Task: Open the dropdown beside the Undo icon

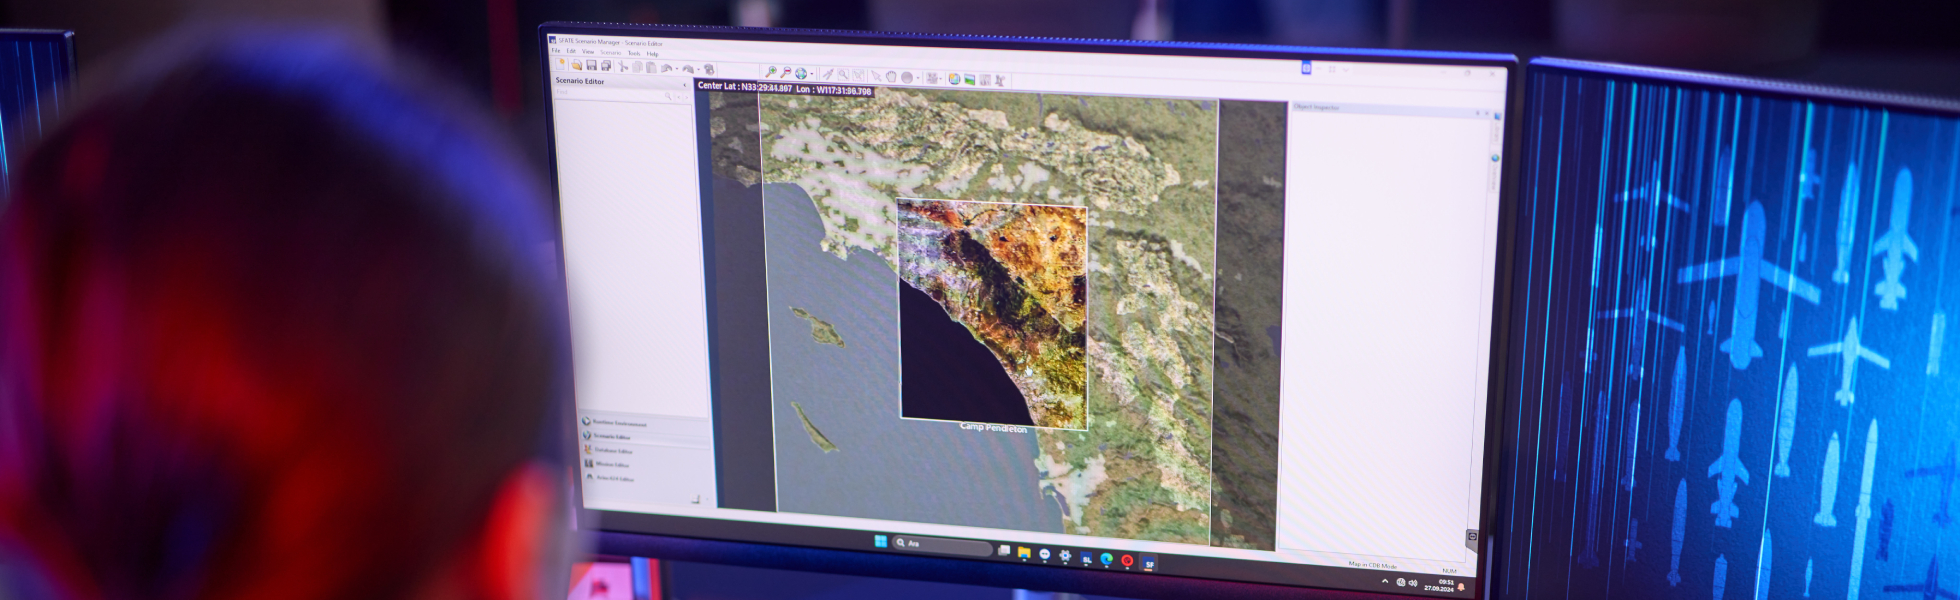Action: point(677,69)
